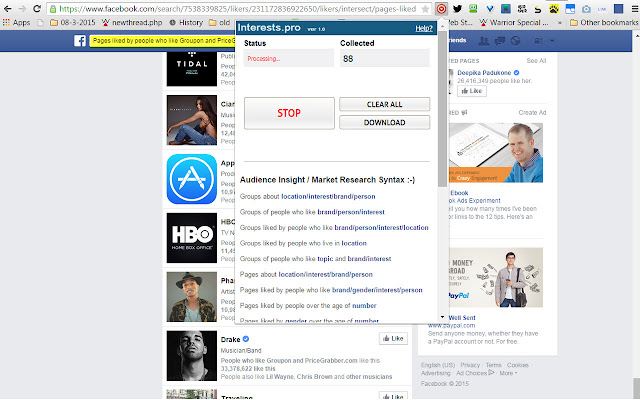
Task: Select 'Groups liked by people who live in location'
Action: click(303, 243)
